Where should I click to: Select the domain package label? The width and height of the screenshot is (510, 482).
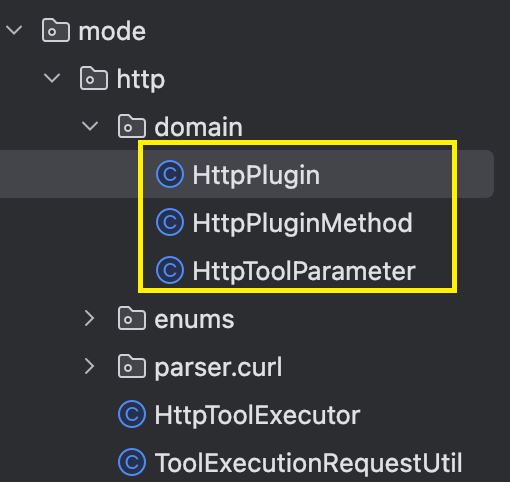click(198, 127)
